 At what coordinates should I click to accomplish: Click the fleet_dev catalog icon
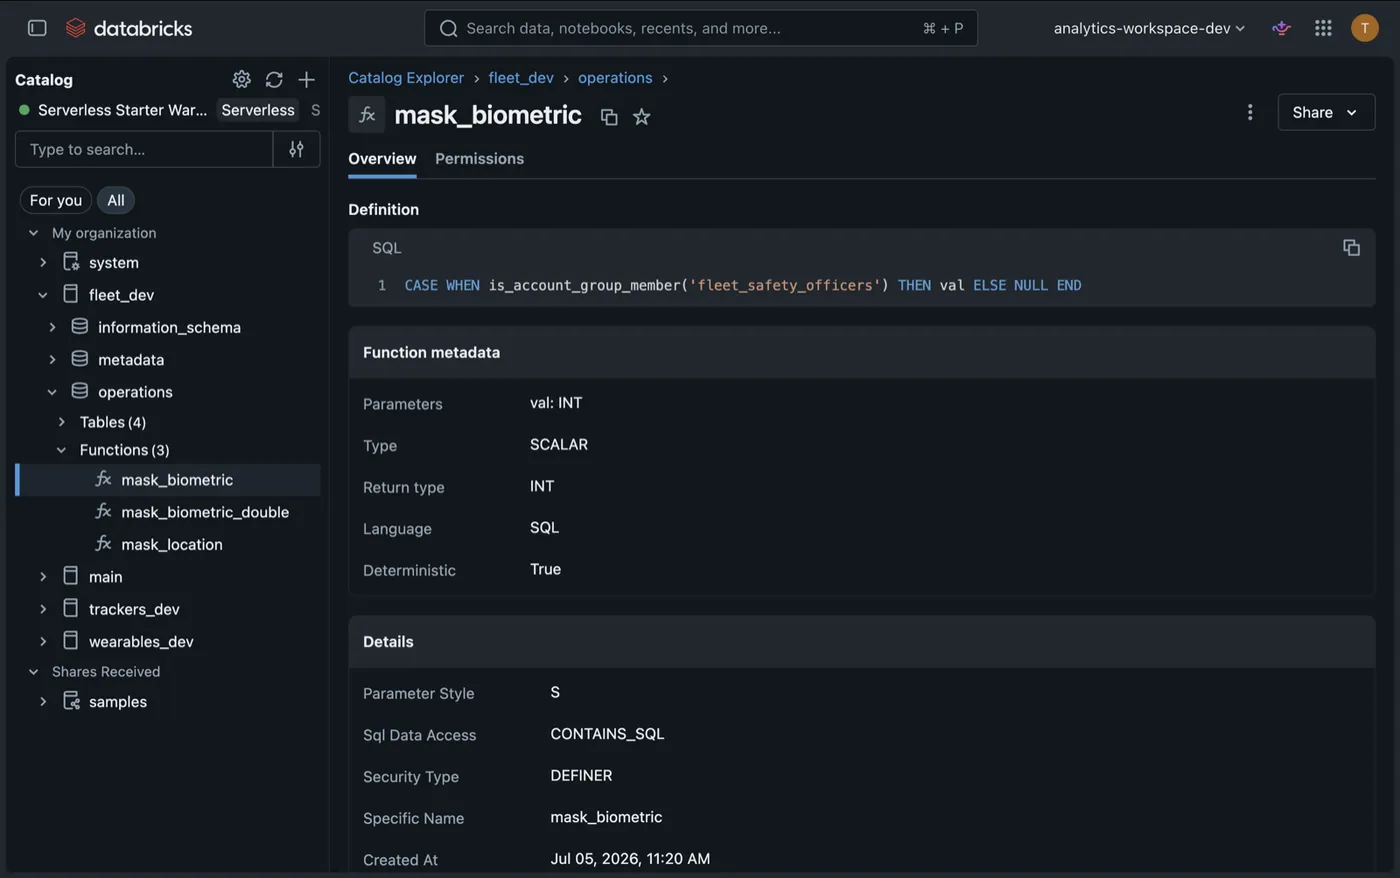click(x=70, y=294)
